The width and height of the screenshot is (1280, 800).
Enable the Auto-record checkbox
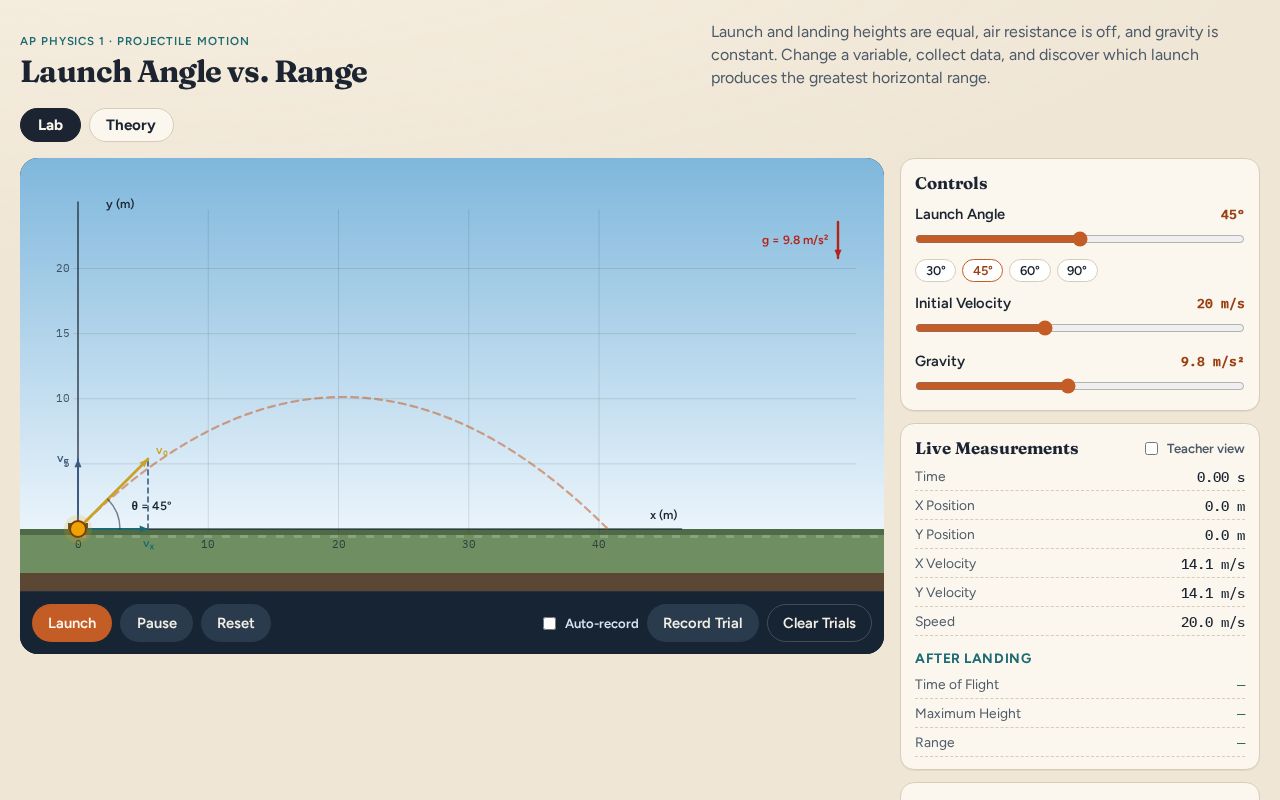[549, 623]
